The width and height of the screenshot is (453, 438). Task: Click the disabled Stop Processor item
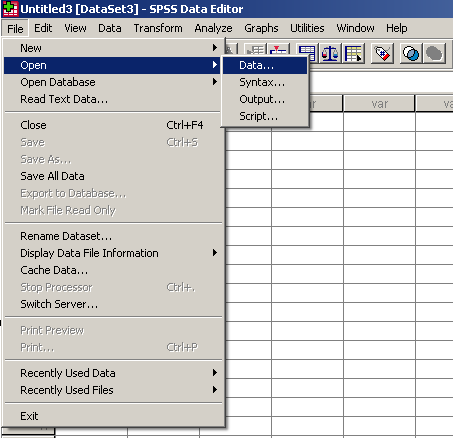(112, 287)
